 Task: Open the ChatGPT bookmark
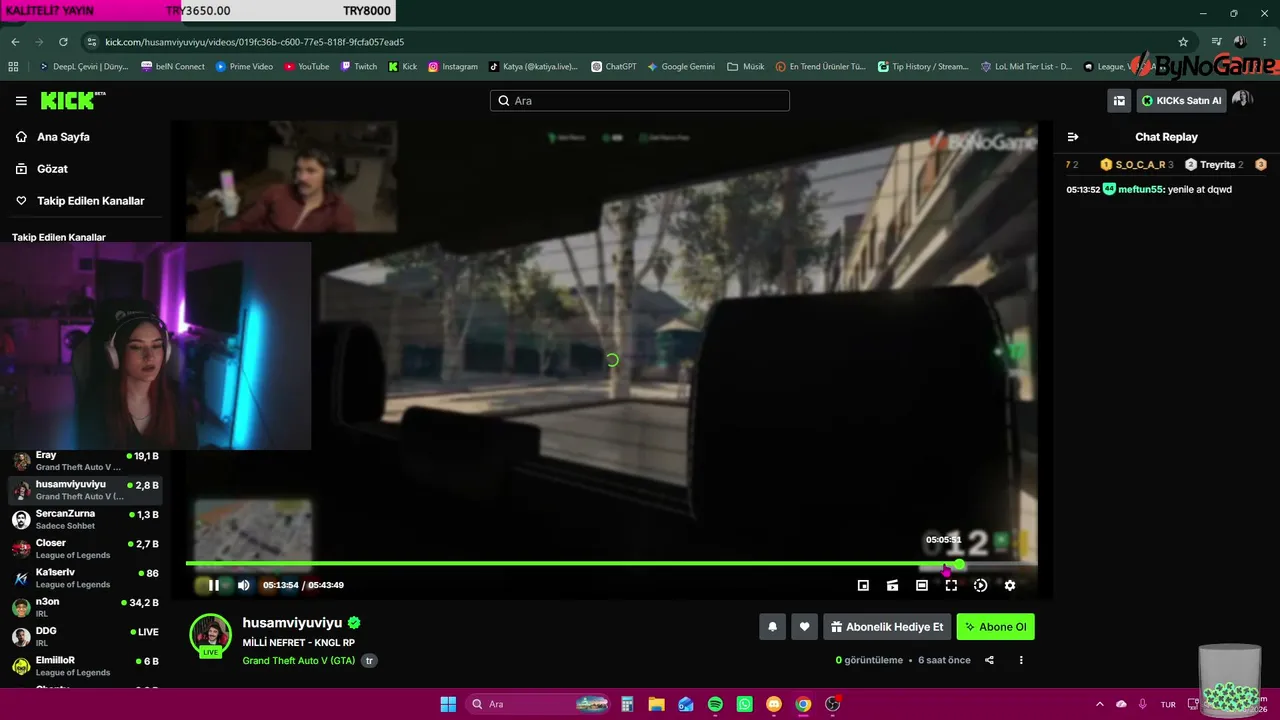pyautogui.click(x=613, y=67)
